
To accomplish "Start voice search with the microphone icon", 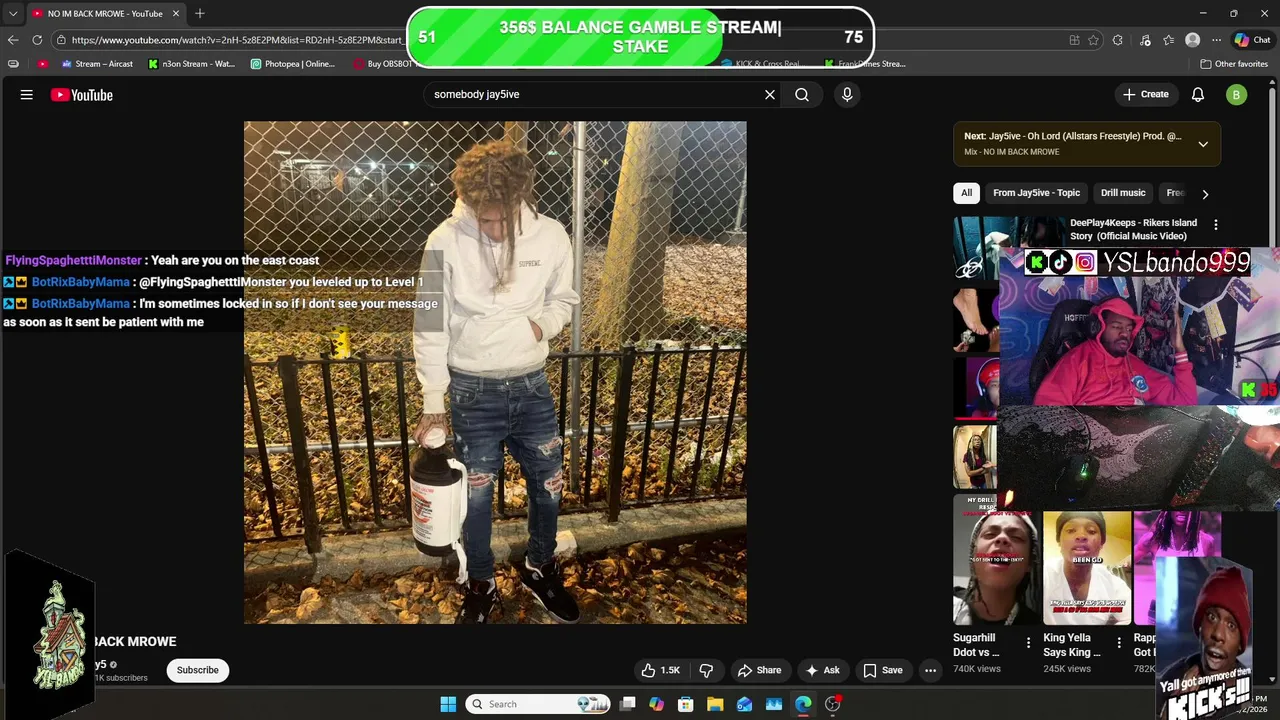I will click(x=847, y=94).
